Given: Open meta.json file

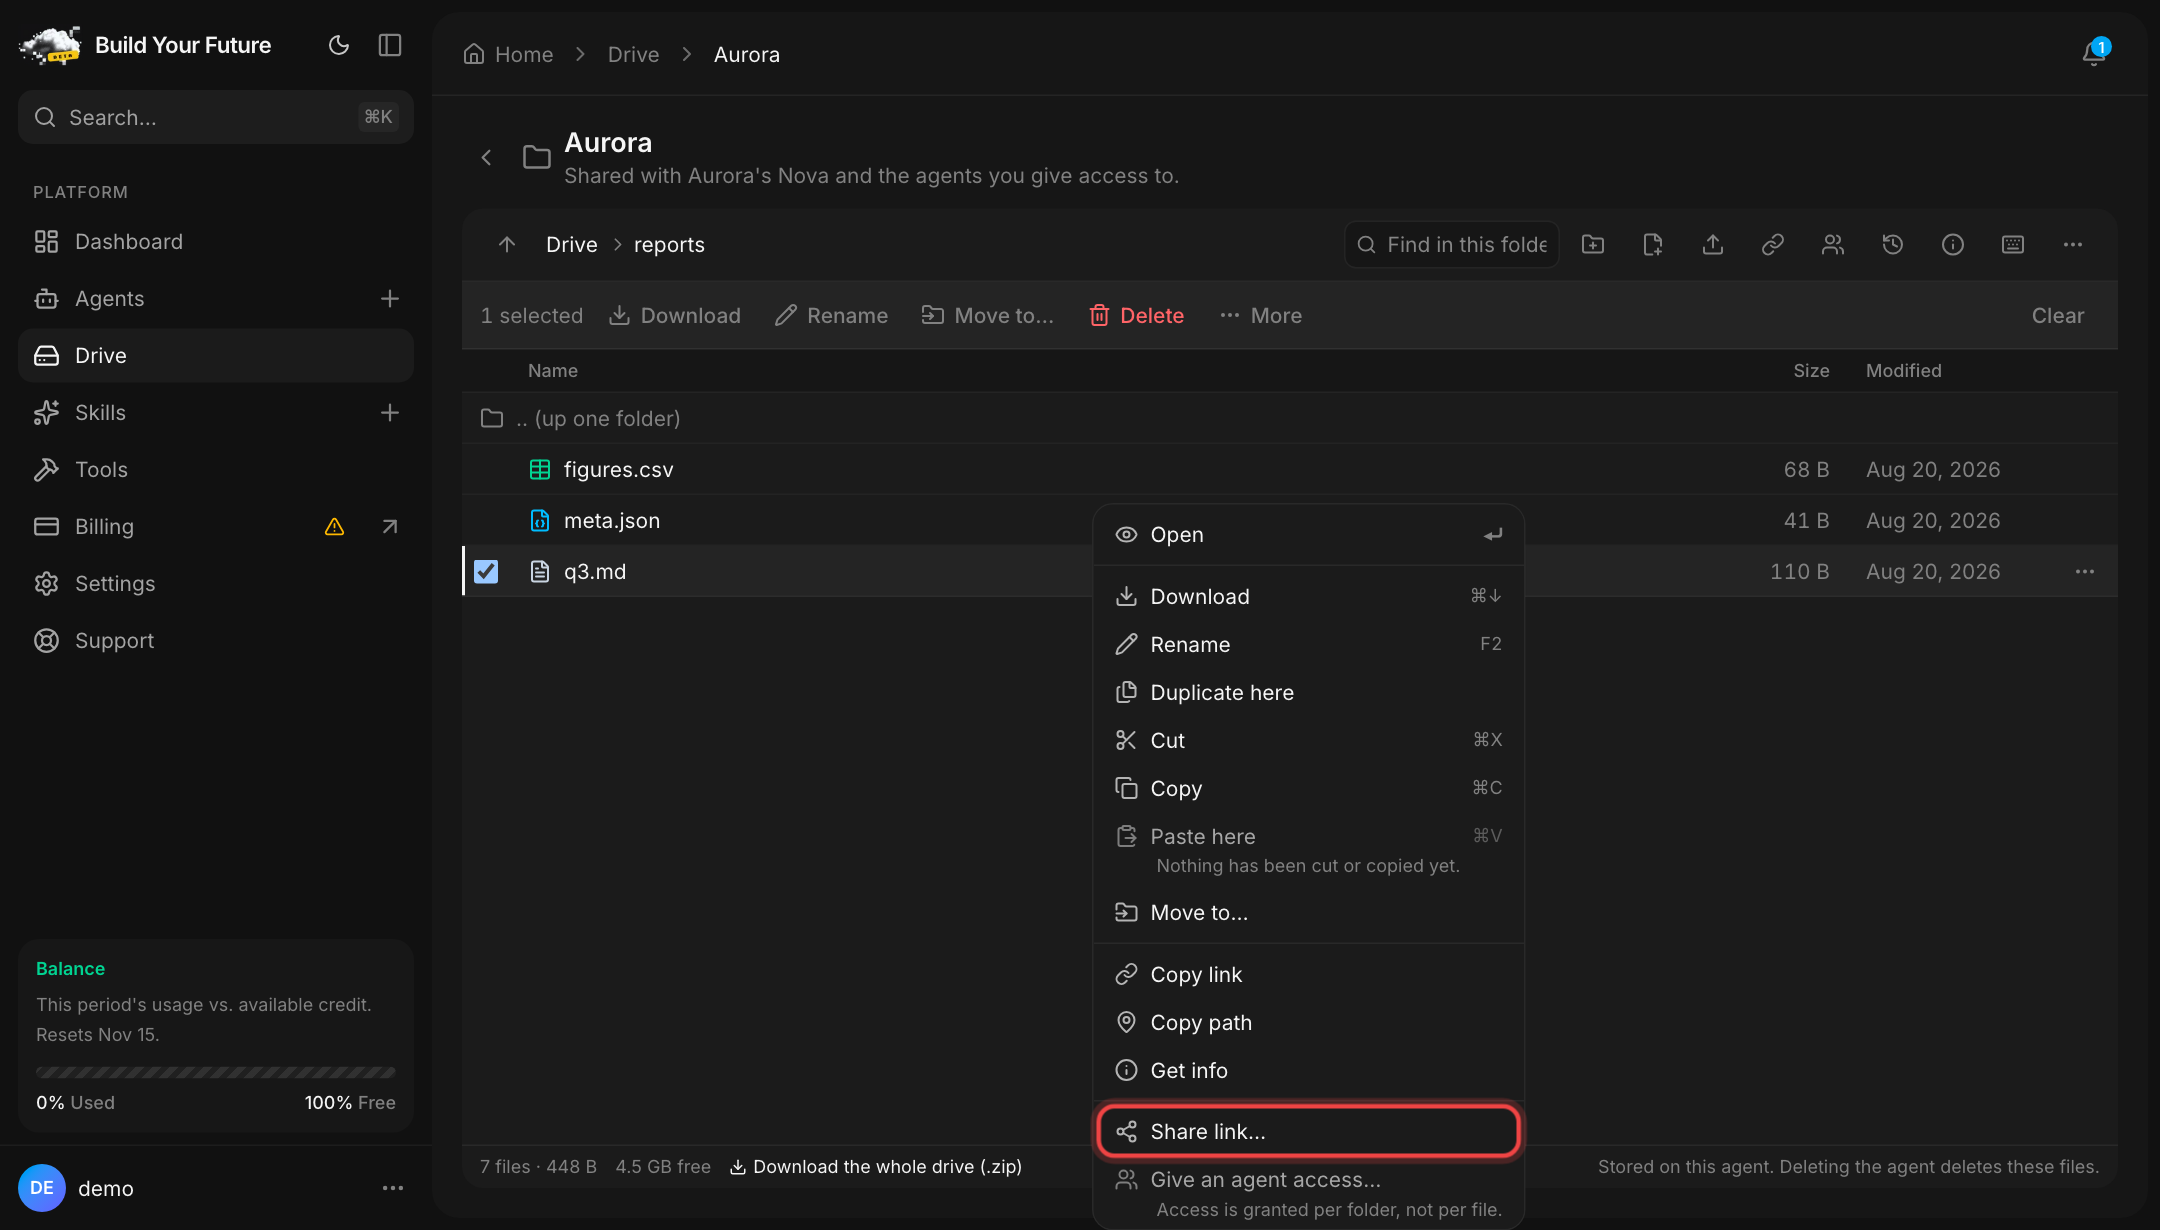Looking at the screenshot, I should (x=611, y=521).
